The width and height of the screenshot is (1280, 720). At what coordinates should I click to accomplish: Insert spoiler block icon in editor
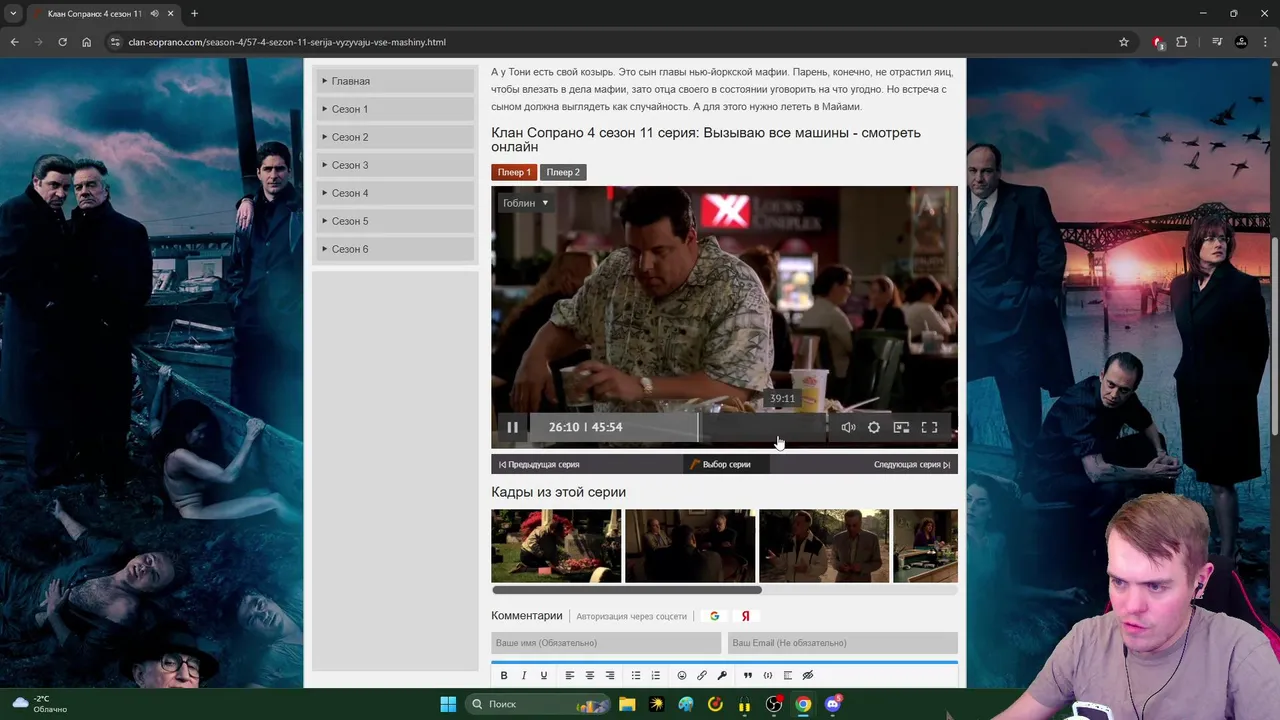click(x=788, y=675)
